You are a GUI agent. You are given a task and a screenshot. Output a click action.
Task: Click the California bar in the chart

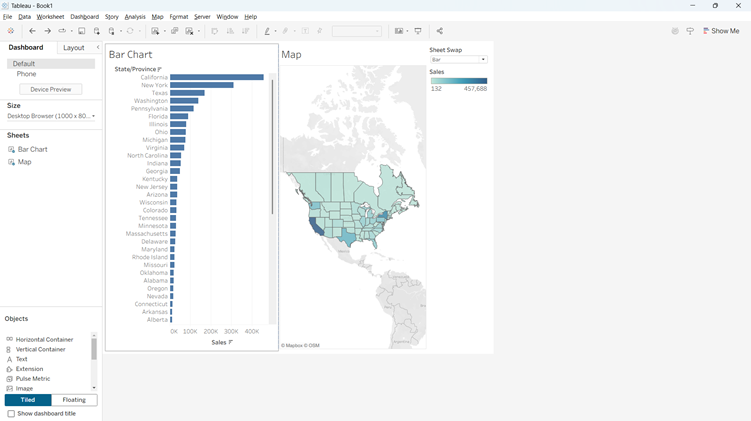[216, 77]
